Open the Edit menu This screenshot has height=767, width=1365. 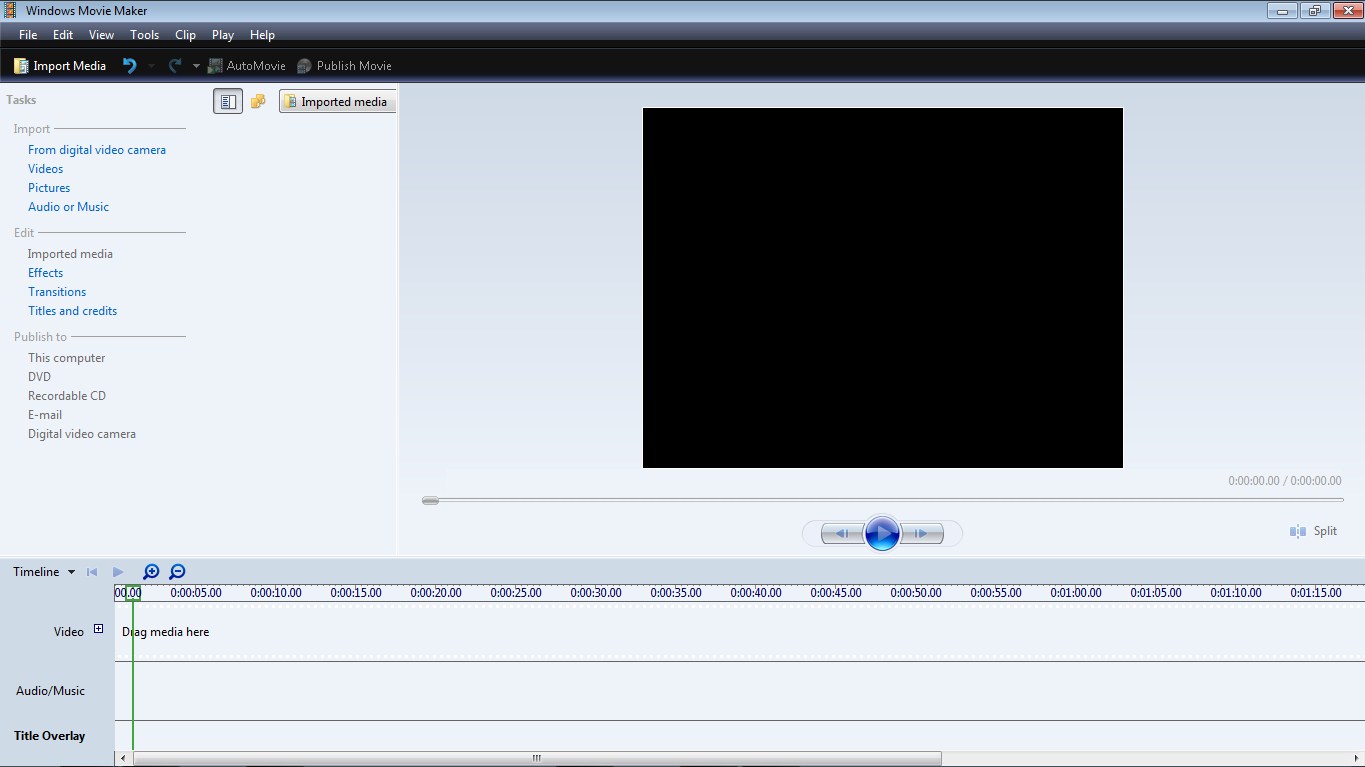63,34
